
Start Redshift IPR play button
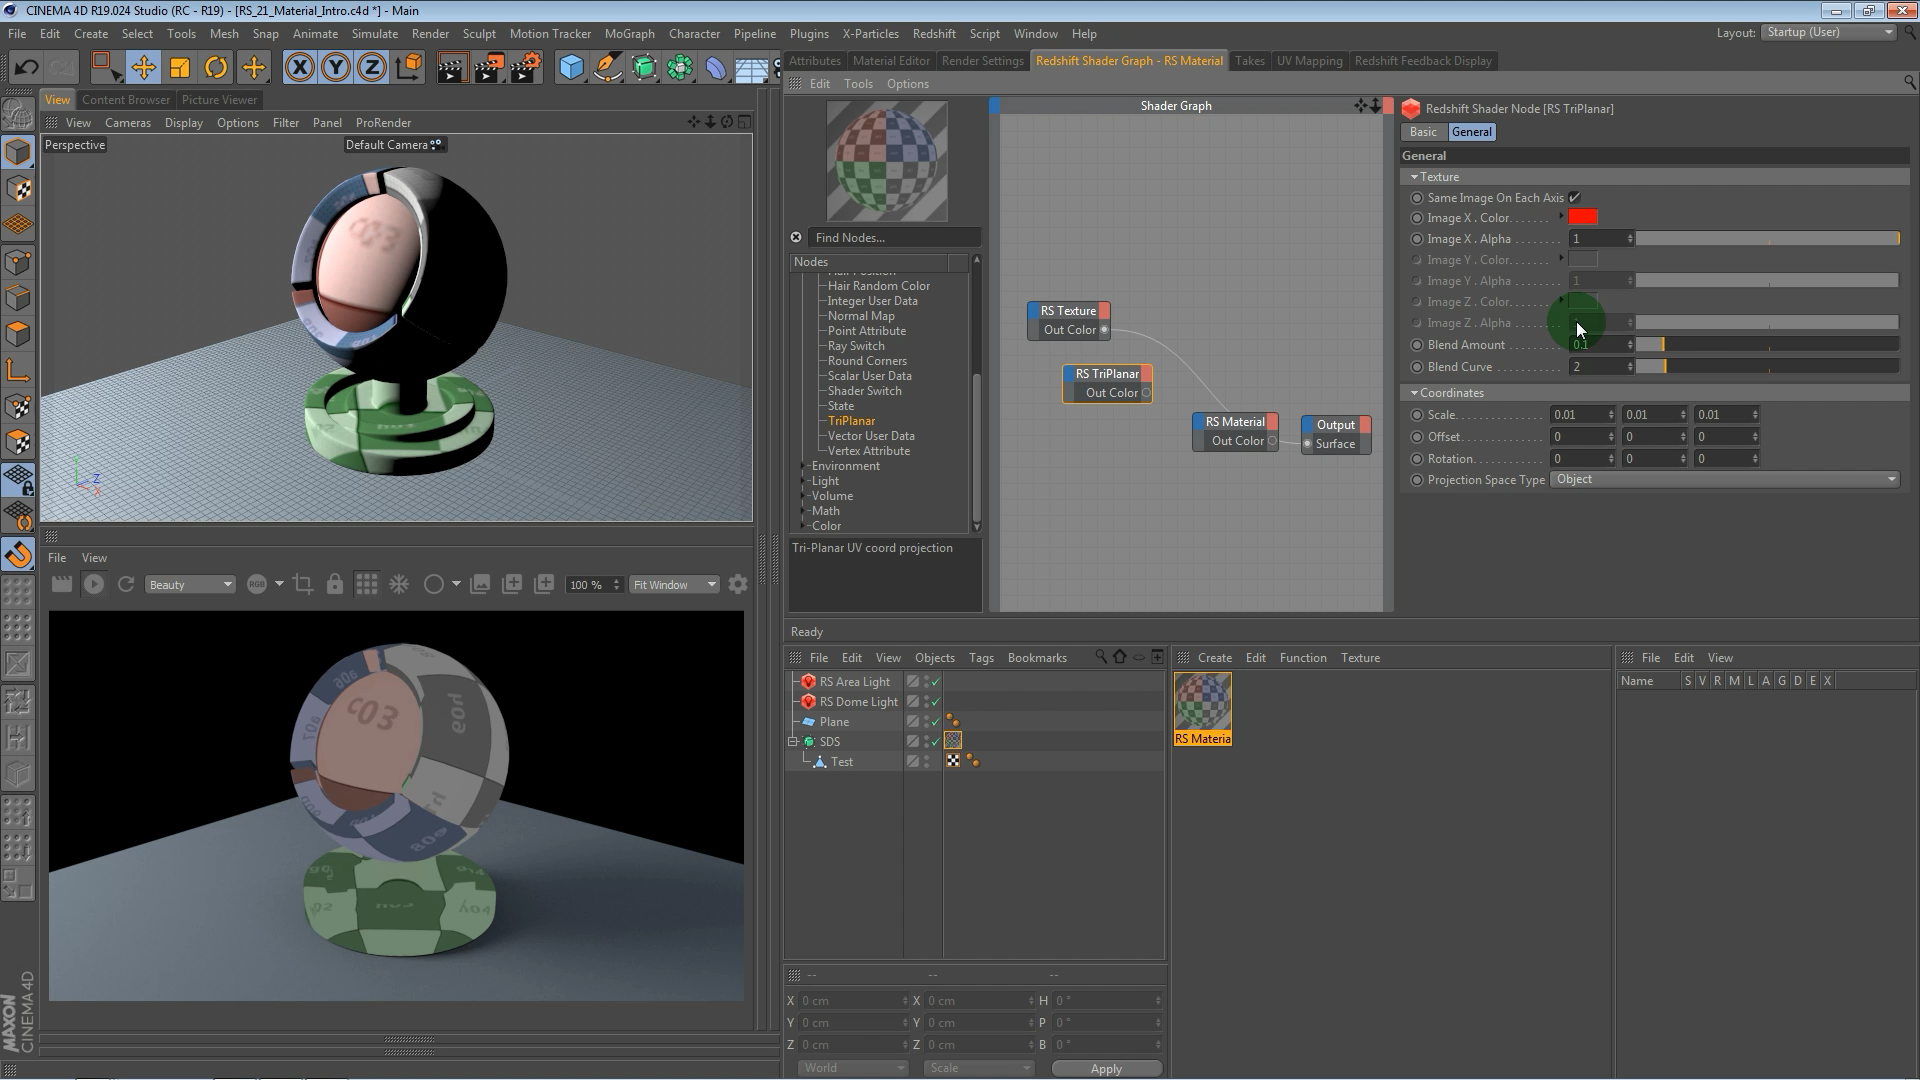94,585
